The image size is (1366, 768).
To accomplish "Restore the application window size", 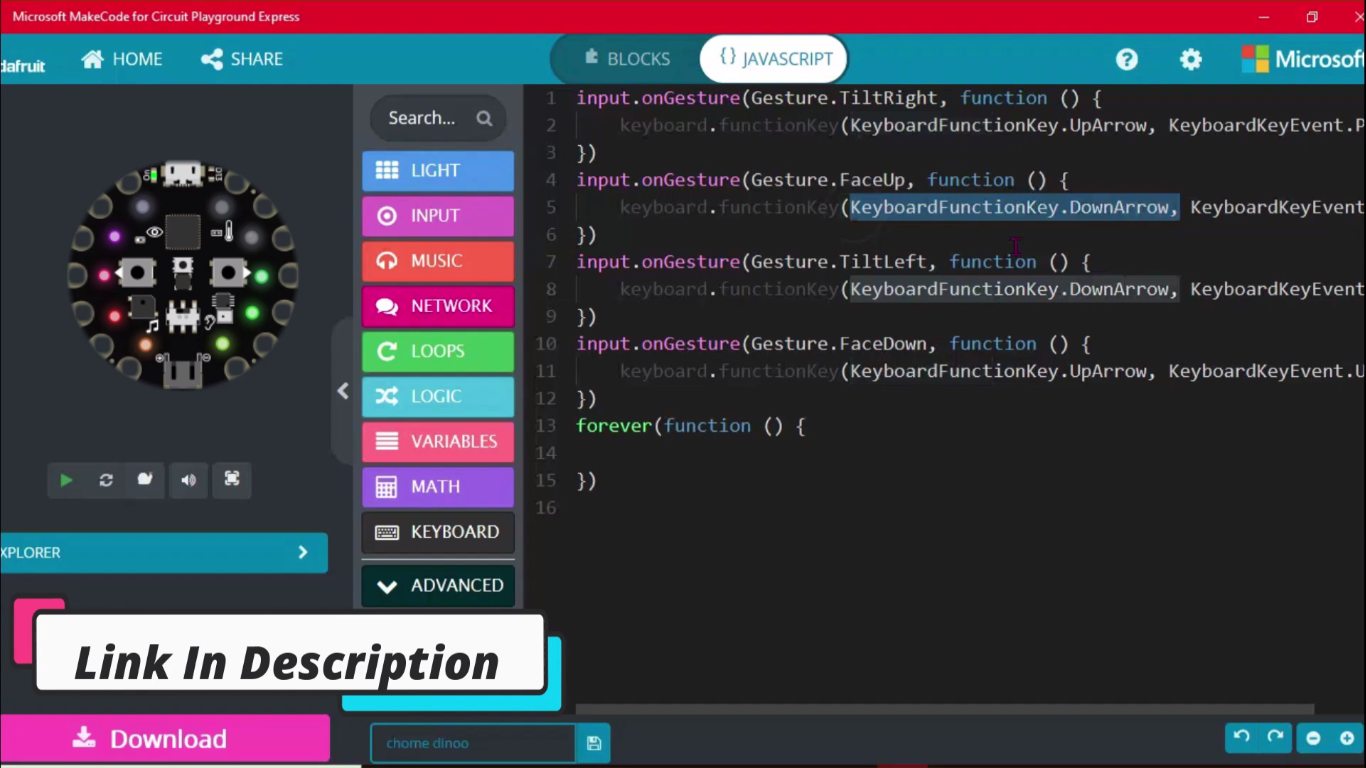I will click(x=1312, y=17).
